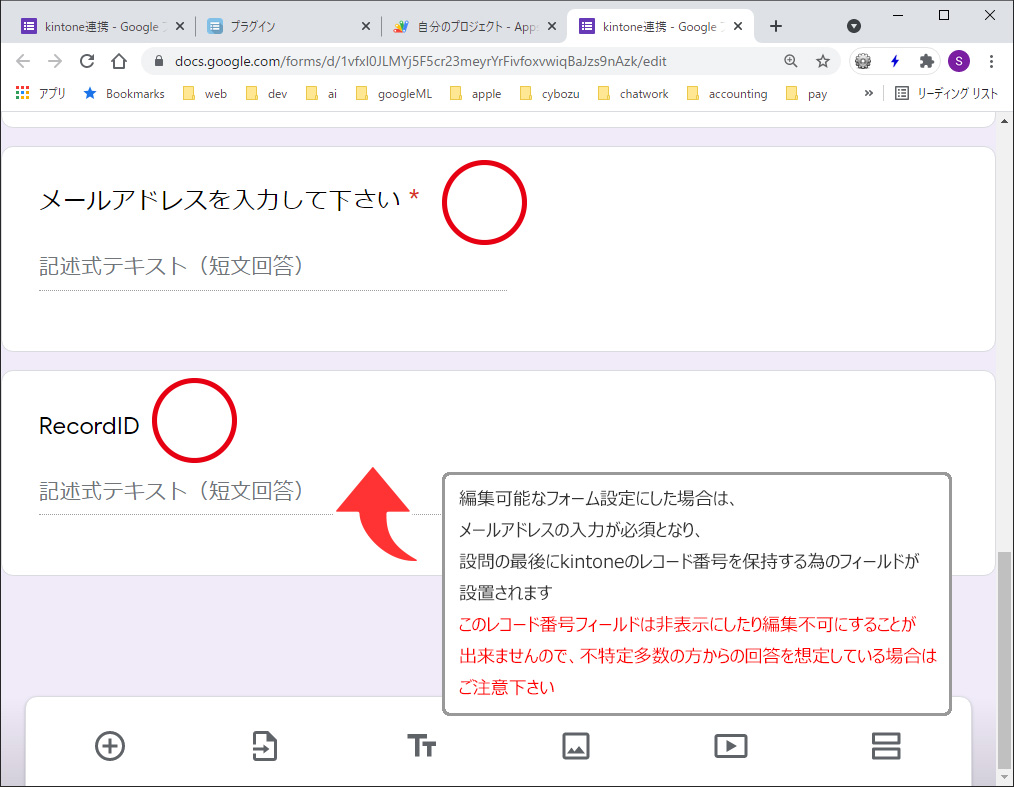Open the zoom magnifier in address bar

(791, 61)
